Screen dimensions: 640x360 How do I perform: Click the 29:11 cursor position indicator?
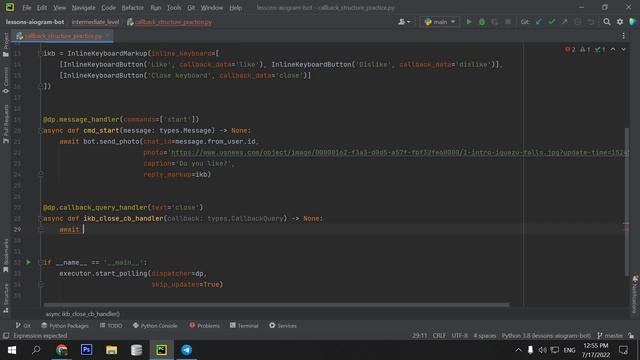[x=420, y=336]
